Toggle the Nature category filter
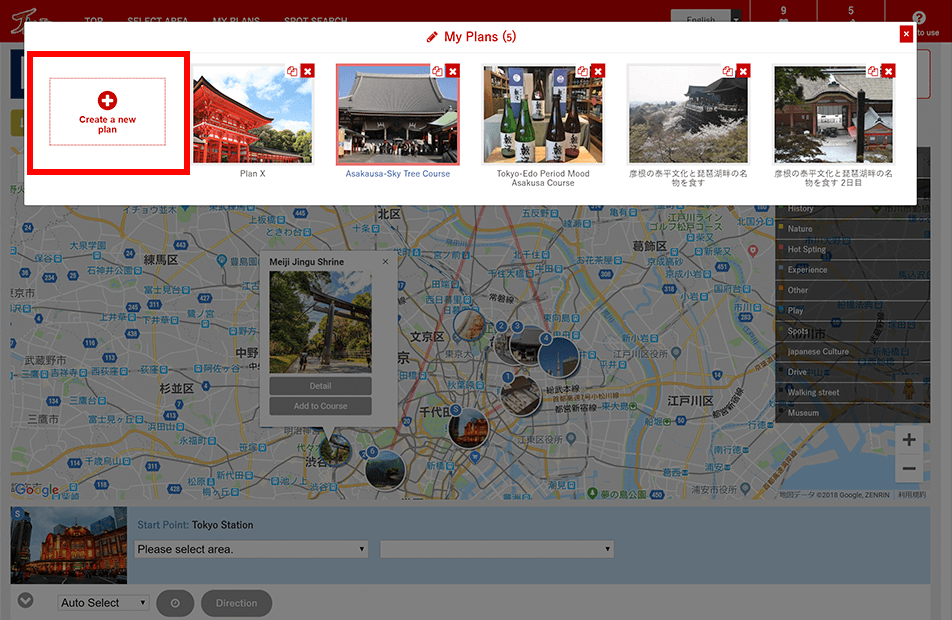Viewport: 952px width, 620px height. (x=852, y=229)
